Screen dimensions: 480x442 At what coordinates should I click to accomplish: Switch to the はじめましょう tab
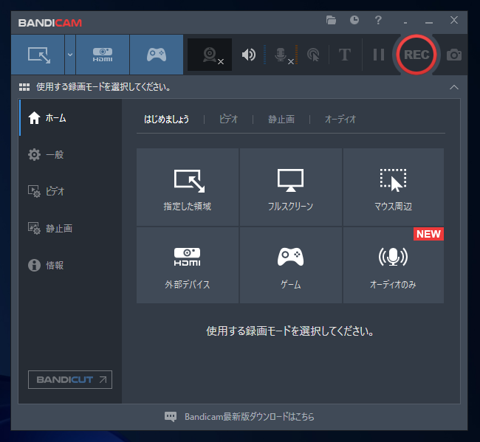coord(166,119)
